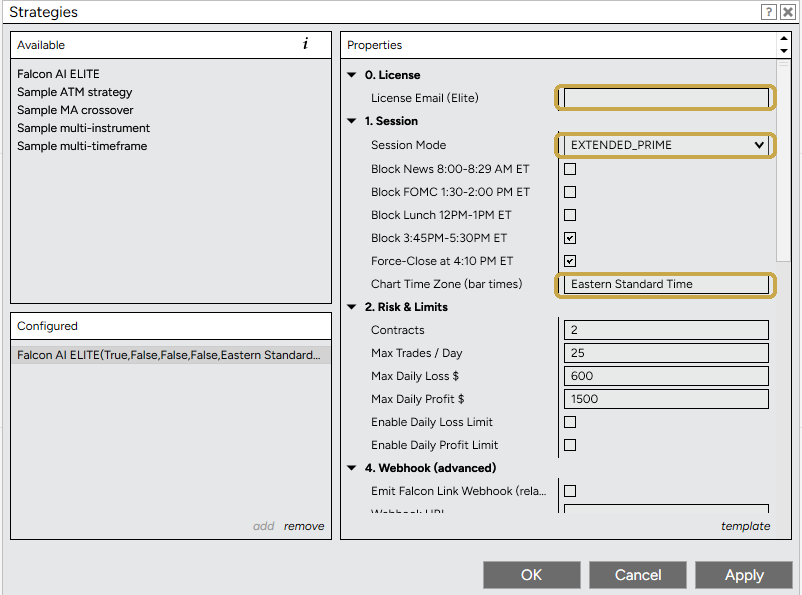Open the info icon in Available panel
This screenshot has height=595, width=802.
pos(305,44)
